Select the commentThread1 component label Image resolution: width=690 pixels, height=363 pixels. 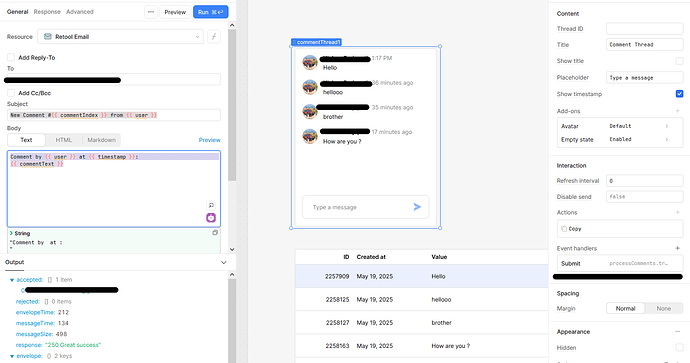[x=316, y=42]
